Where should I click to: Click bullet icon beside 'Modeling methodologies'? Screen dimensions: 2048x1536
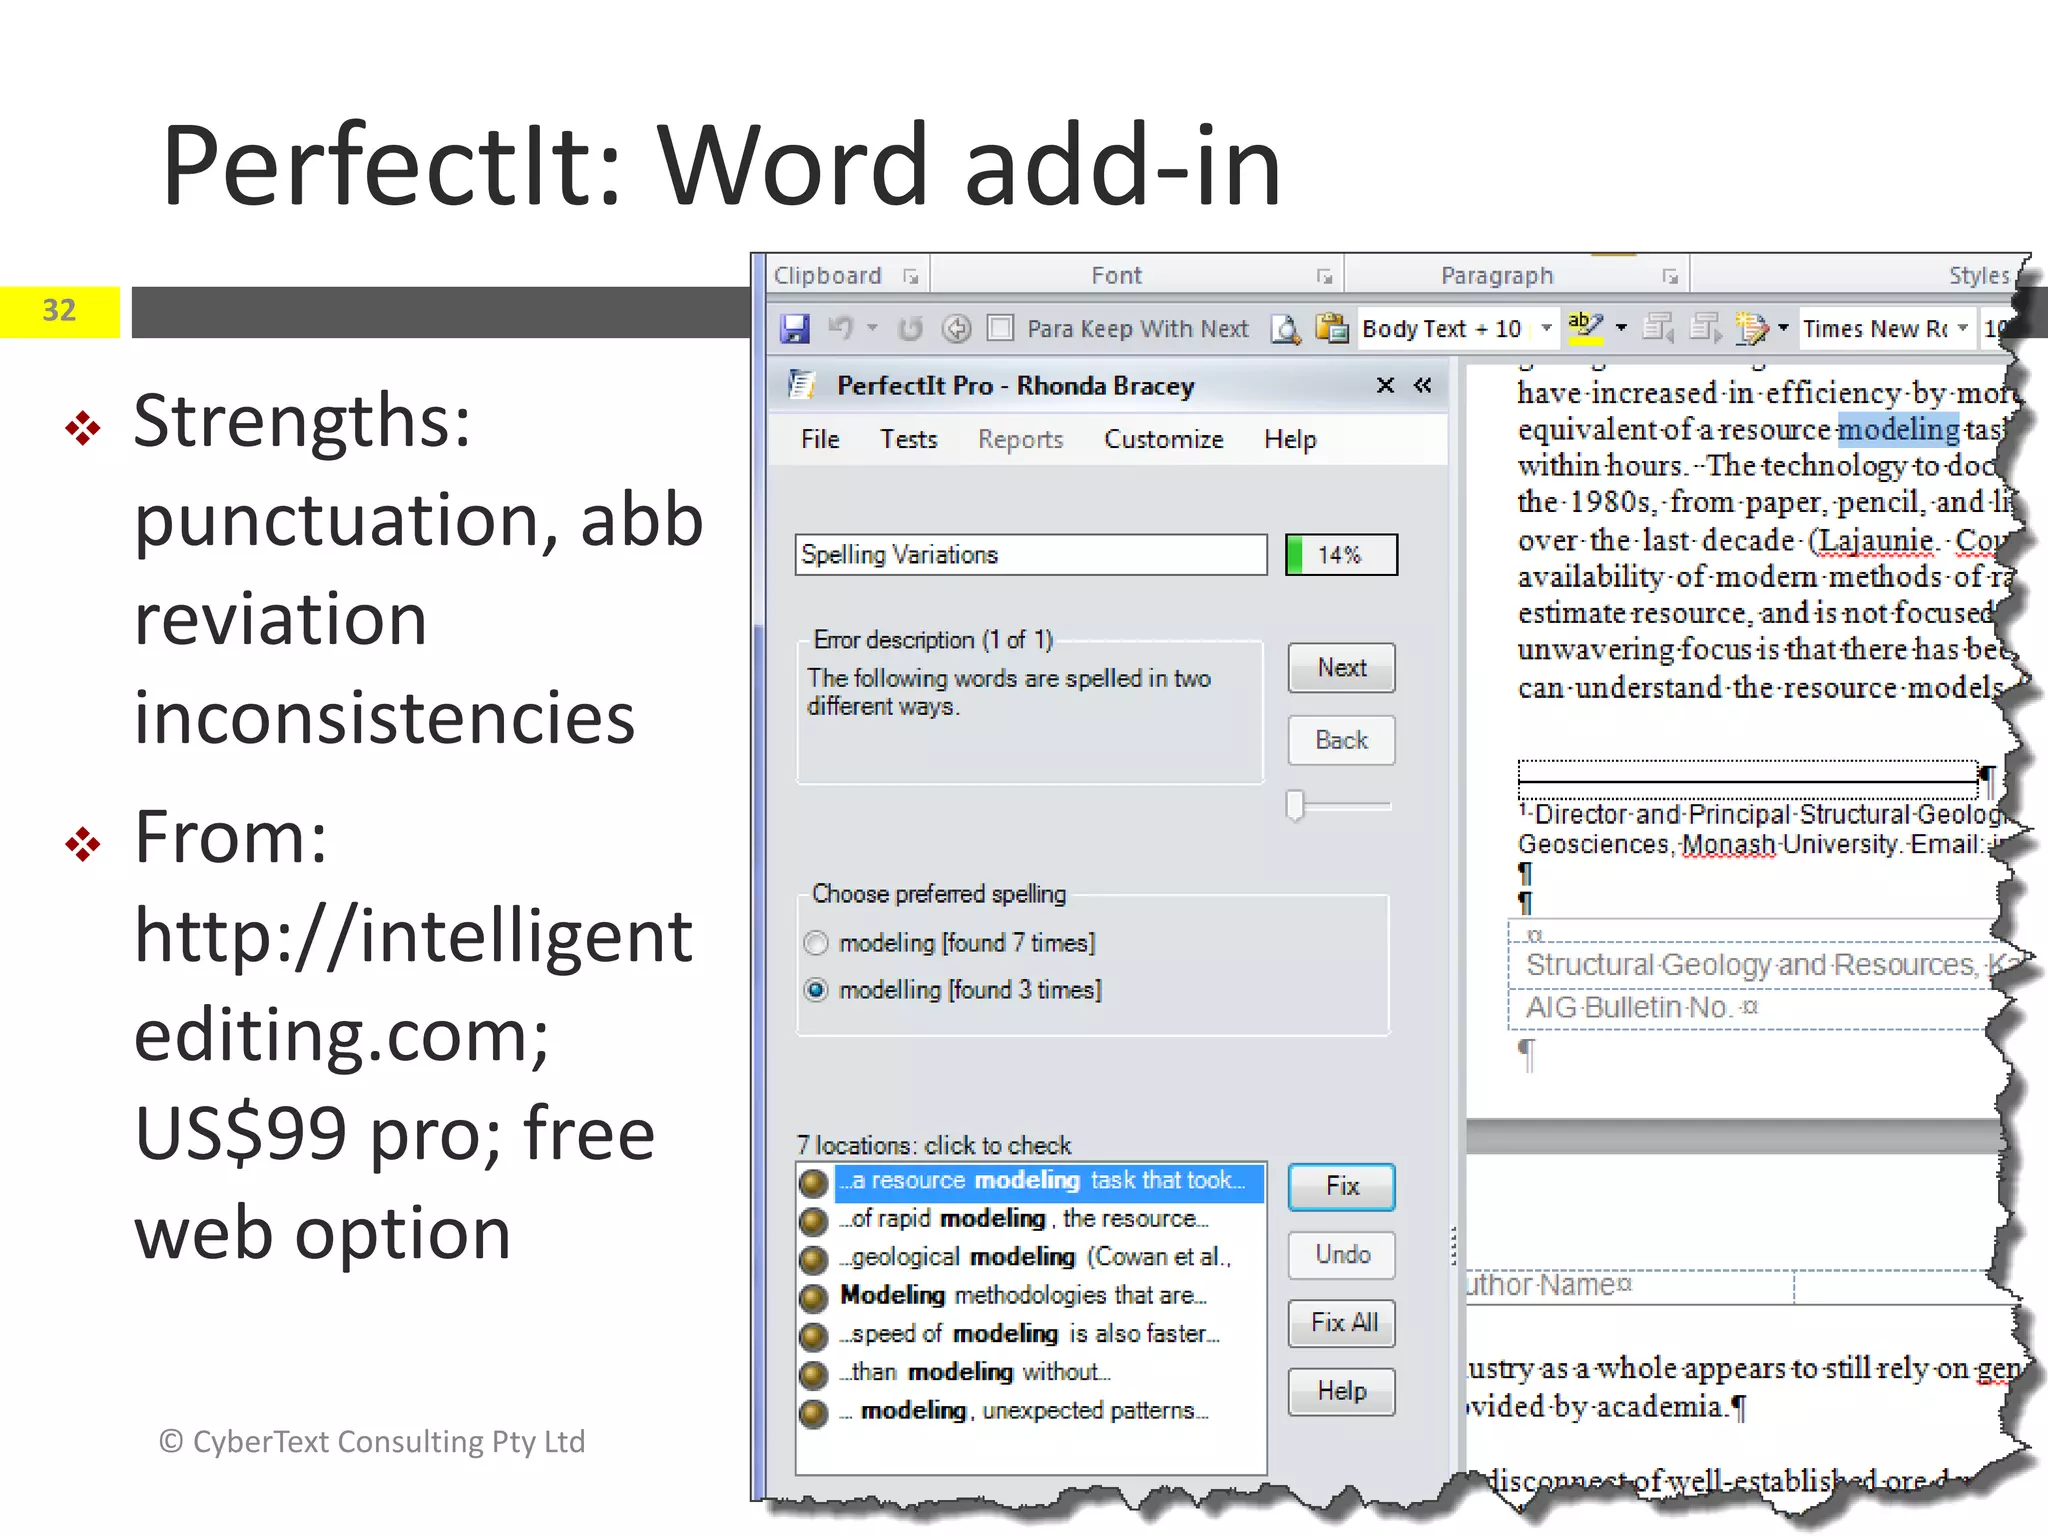pyautogui.click(x=814, y=1298)
